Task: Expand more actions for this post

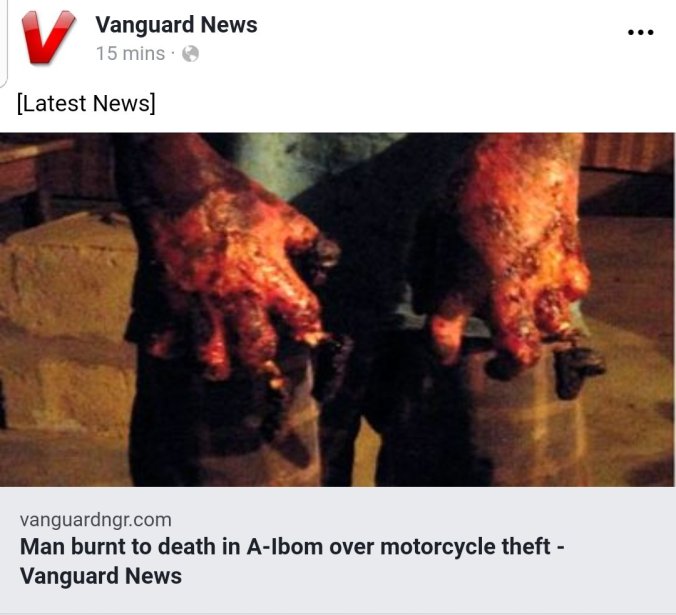Action: tap(641, 32)
